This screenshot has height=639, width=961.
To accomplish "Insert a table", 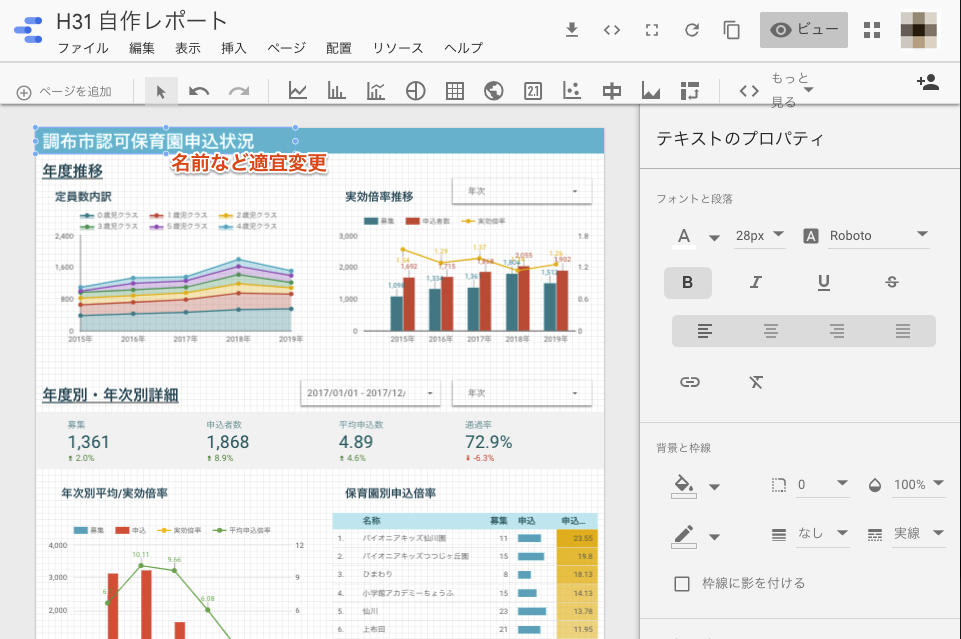I will tap(455, 91).
